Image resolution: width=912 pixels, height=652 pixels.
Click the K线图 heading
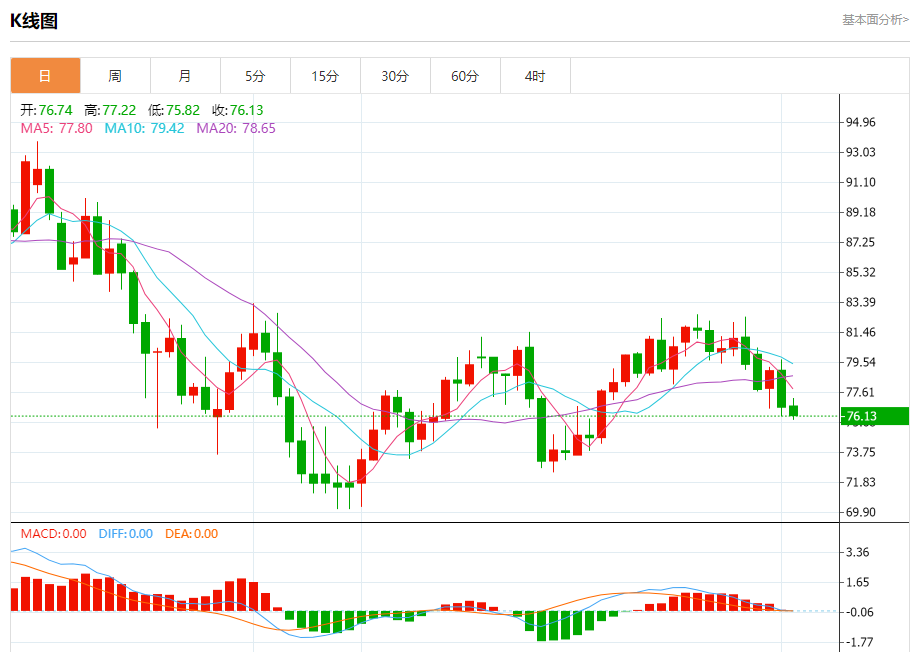click(34, 21)
